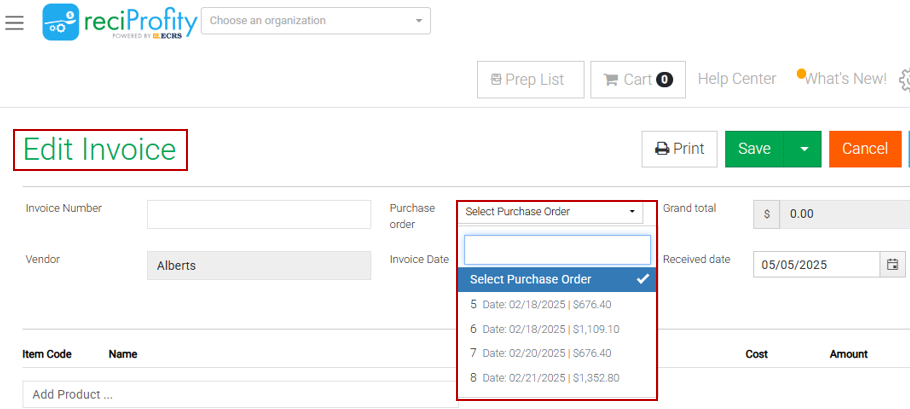Open the Prep List
The height and width of the screenshot is (409, 910).
coord(530,80)
